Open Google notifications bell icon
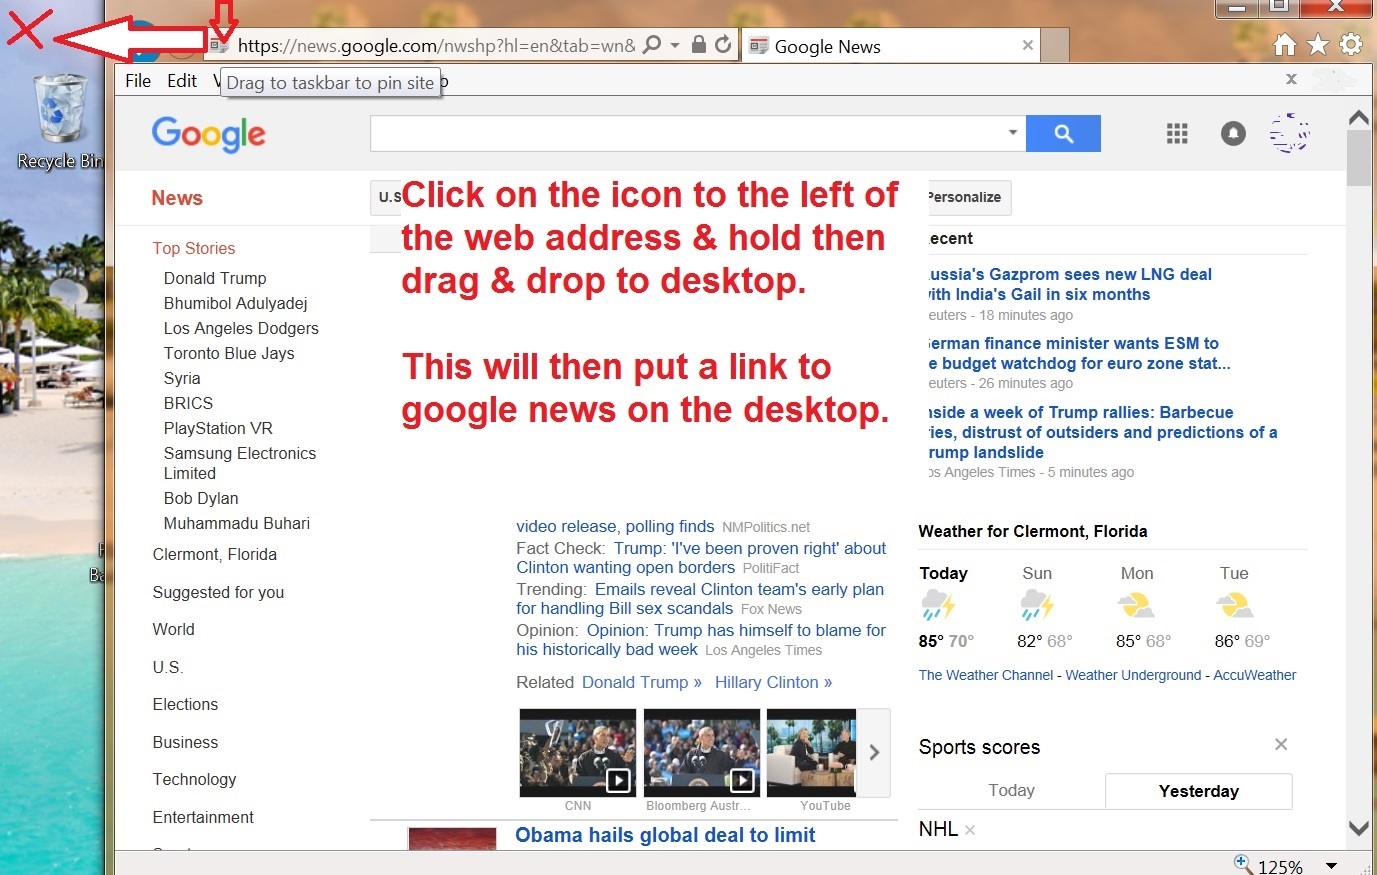 pyautogui.click(x=1233, y=133)
